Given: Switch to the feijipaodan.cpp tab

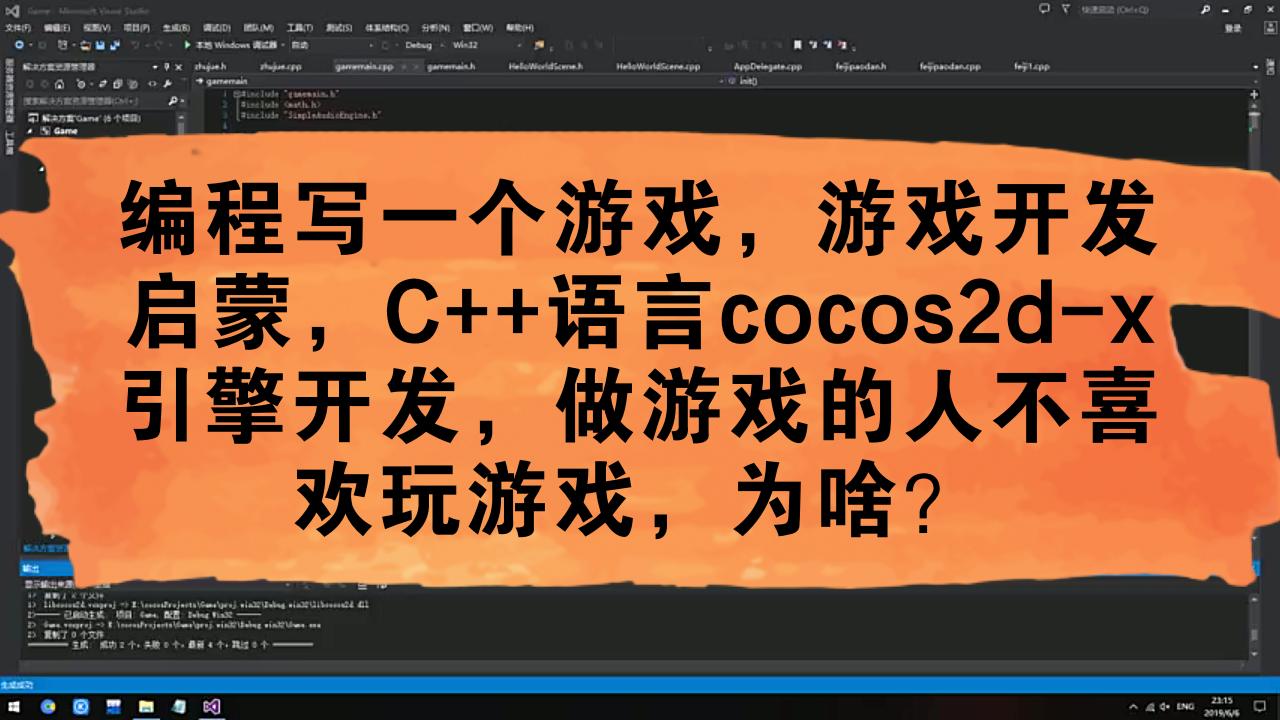Looking at the screenshot, I should tap(950, 66).
